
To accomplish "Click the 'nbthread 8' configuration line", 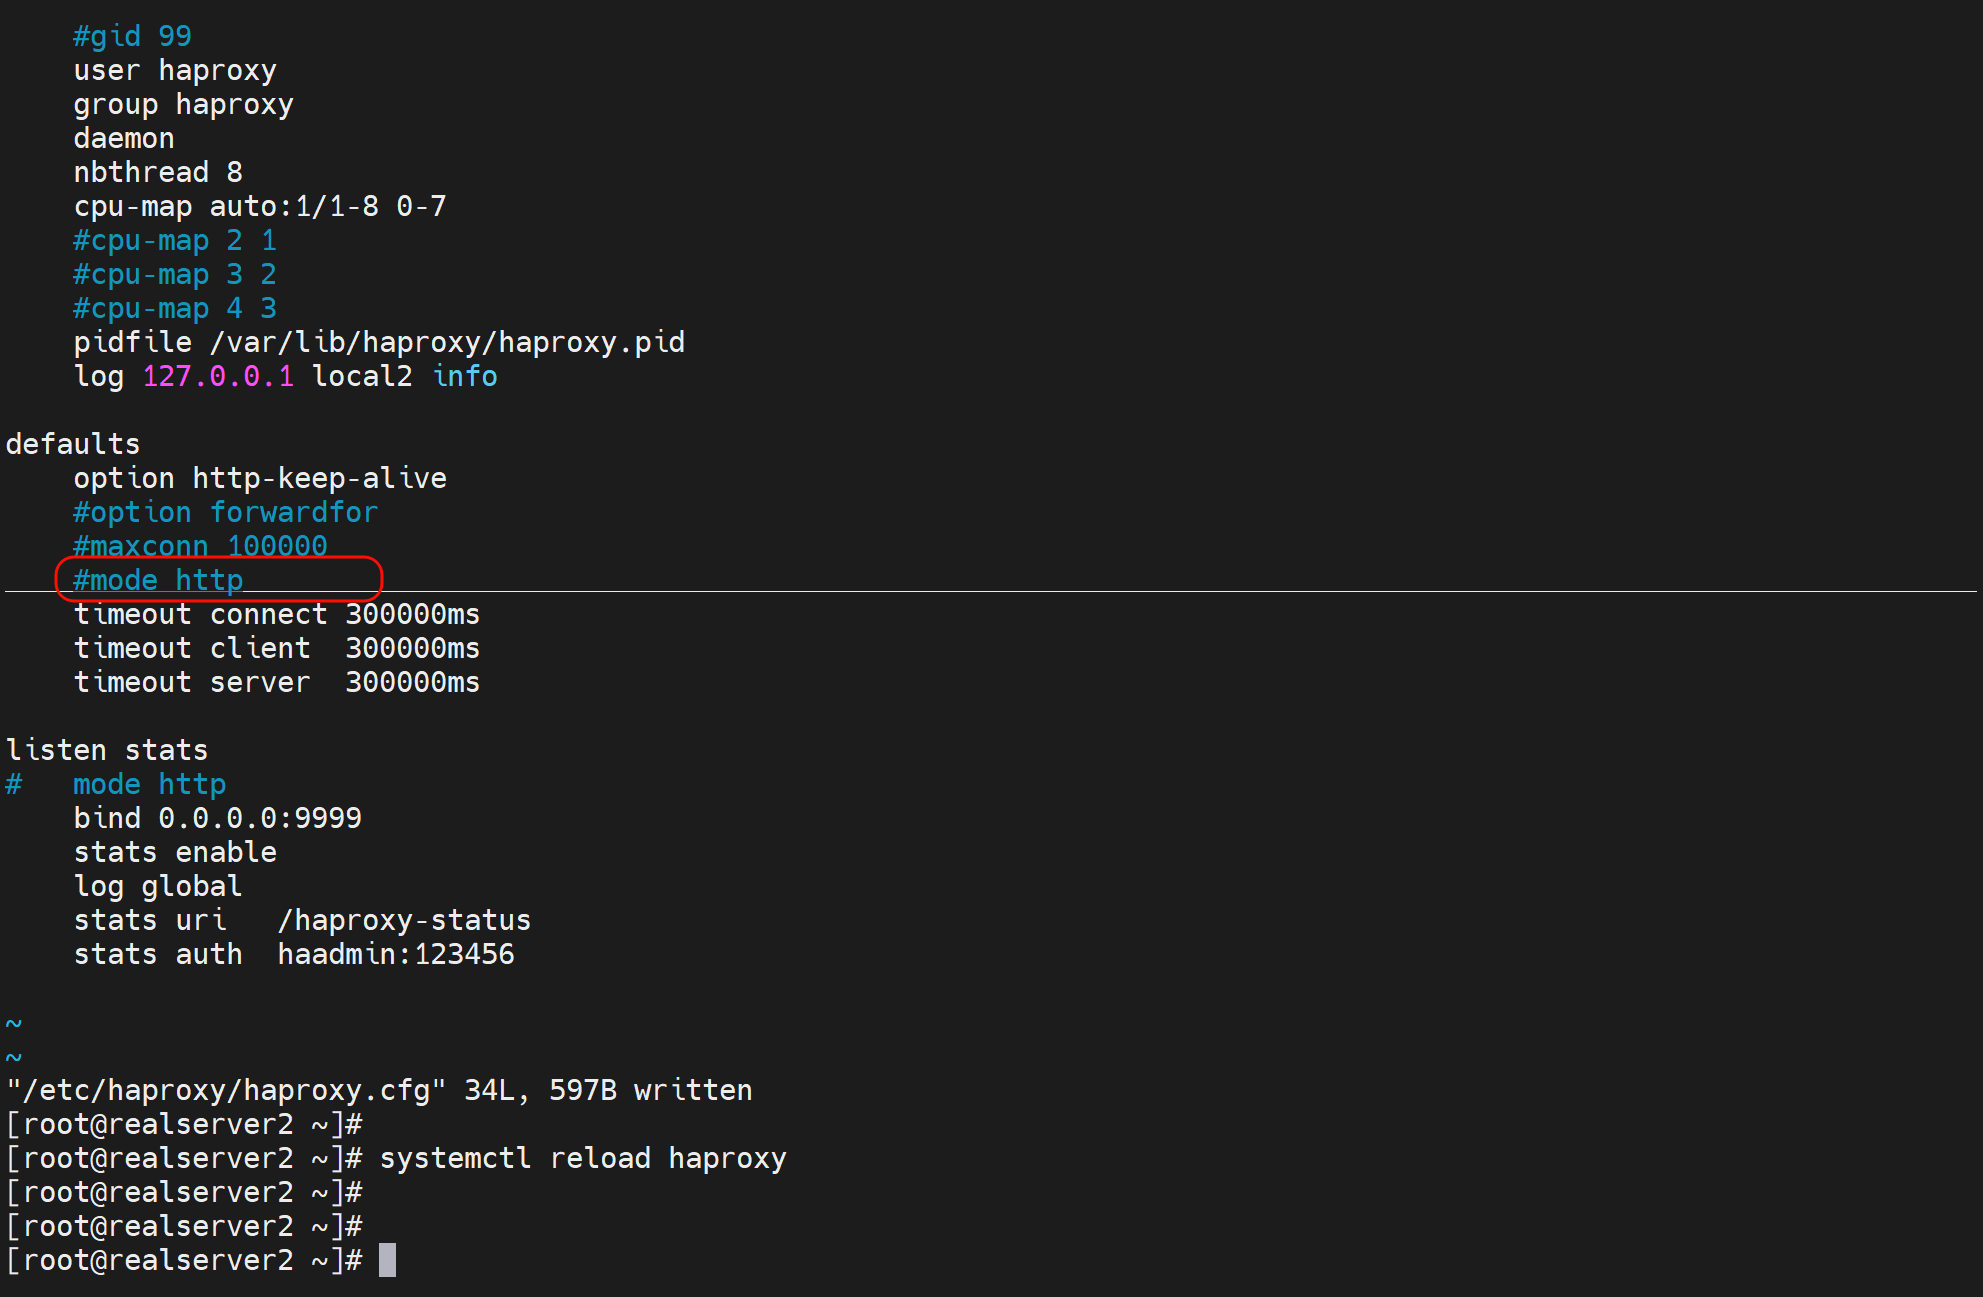I will 158,172.
